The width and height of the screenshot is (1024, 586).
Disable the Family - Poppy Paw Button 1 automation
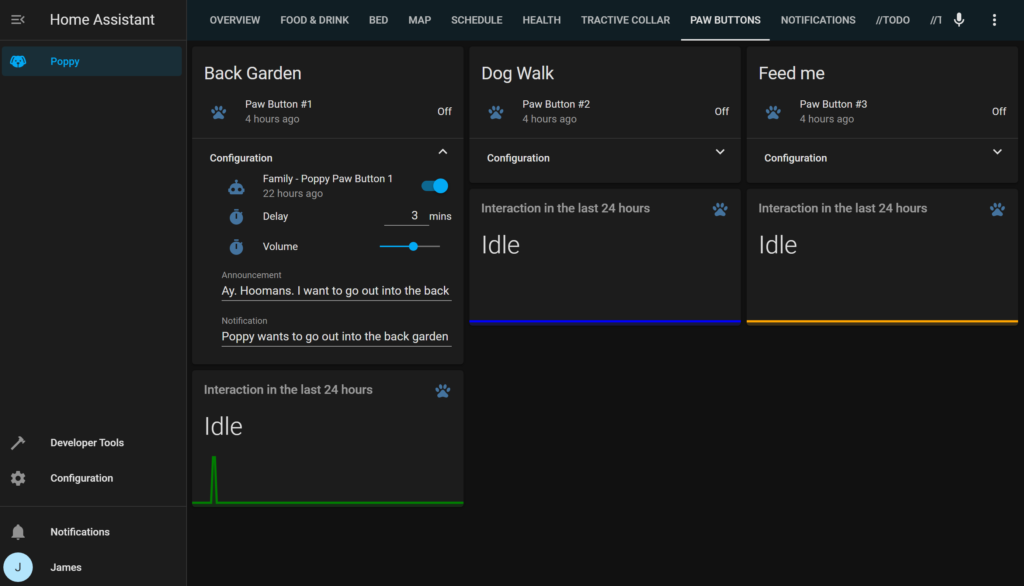(435, 186)
